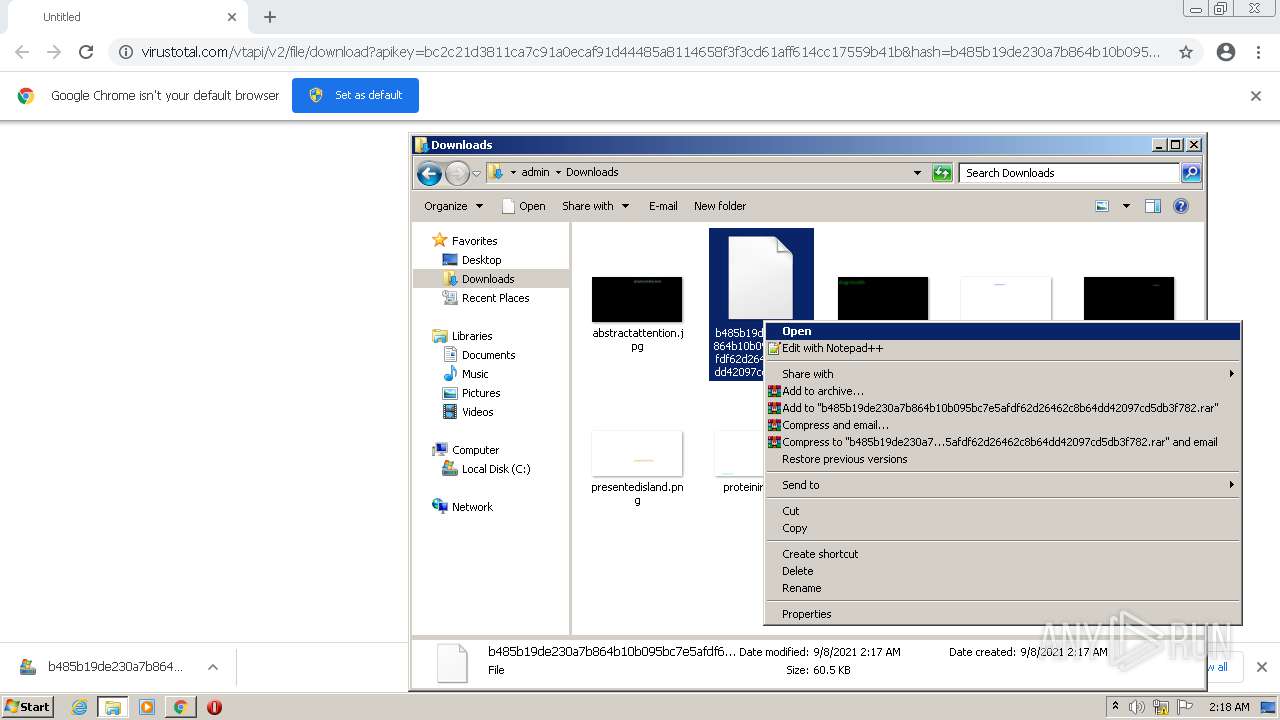1280x720 pixels.
Task: Select the presentedisland.png thumbnail
Action: point(637,453)
